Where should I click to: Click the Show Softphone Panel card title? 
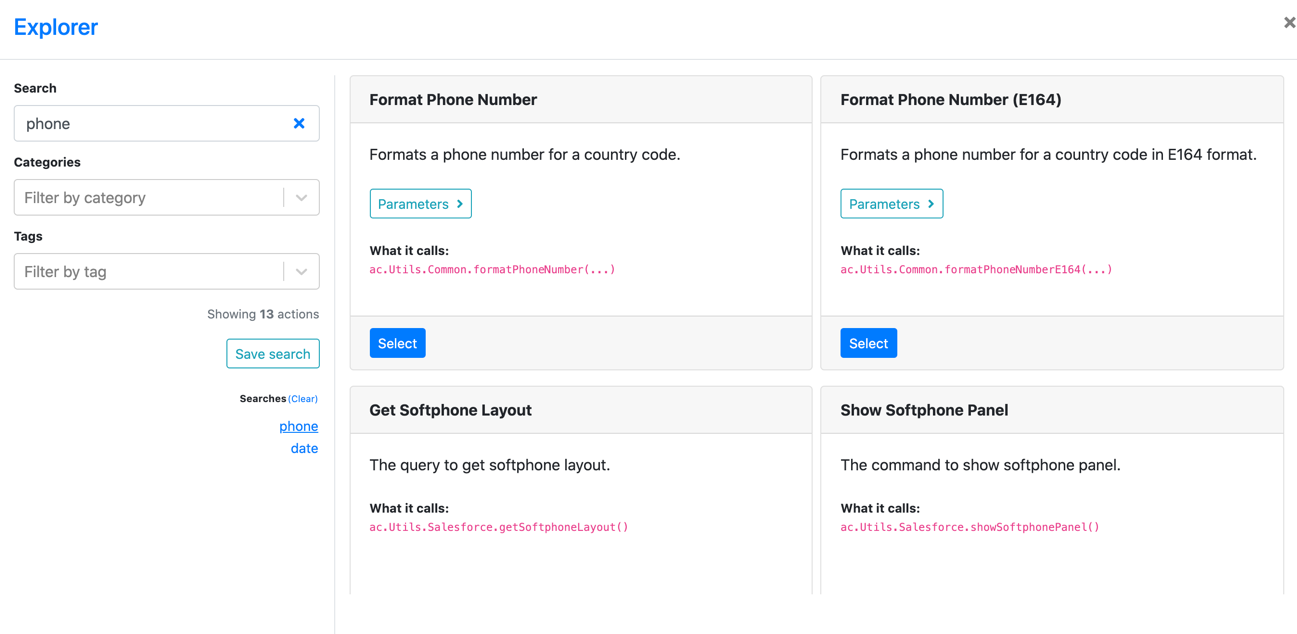pyautogui.click(x=924, y=410)
